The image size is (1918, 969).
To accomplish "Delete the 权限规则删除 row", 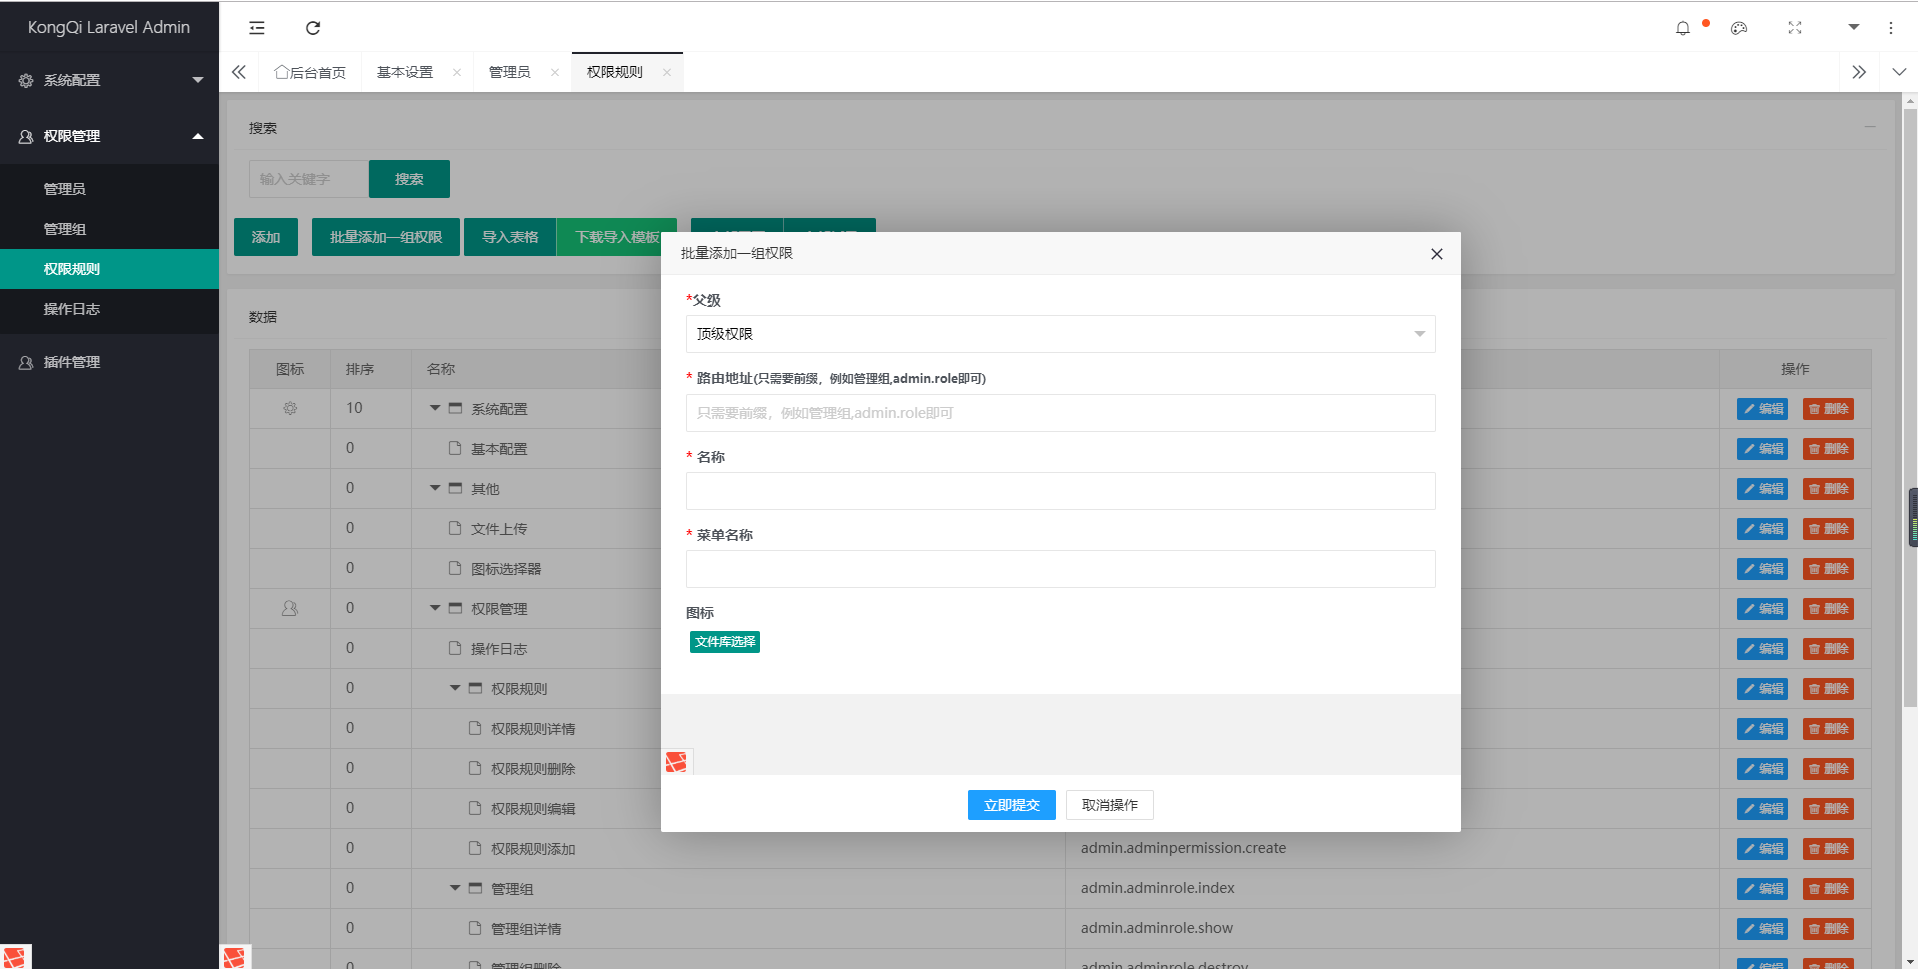I will pyautogui.click(x=1828, y=769).
